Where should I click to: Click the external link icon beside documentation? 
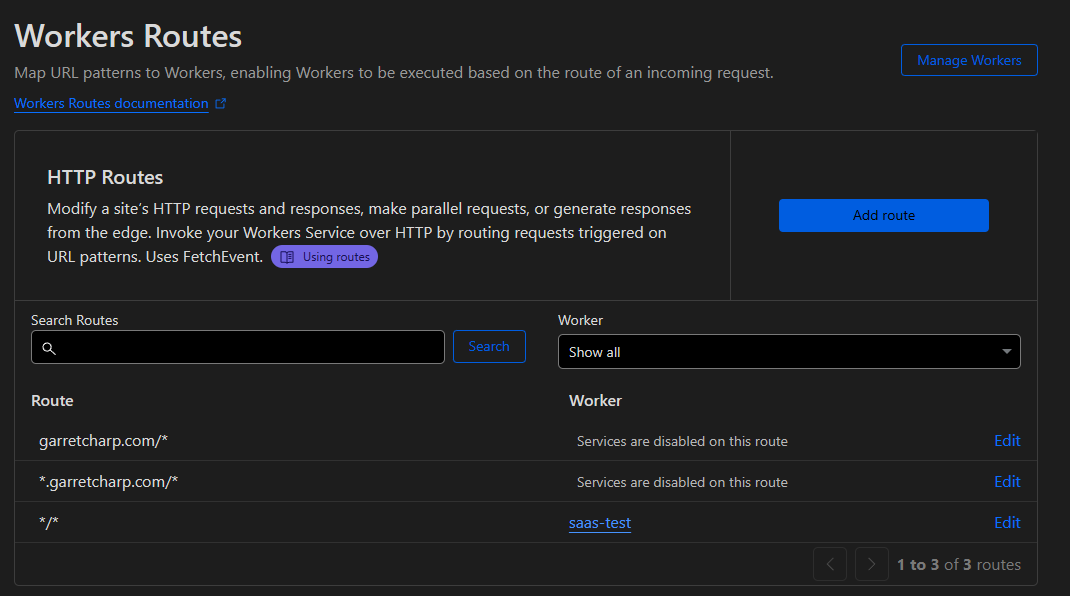[x=221, y=104]
